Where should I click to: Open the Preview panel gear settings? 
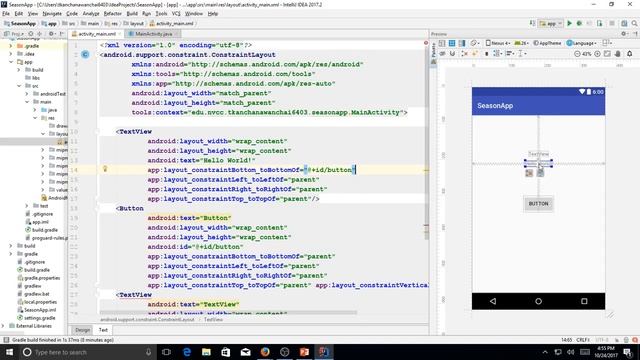[624, 34]
